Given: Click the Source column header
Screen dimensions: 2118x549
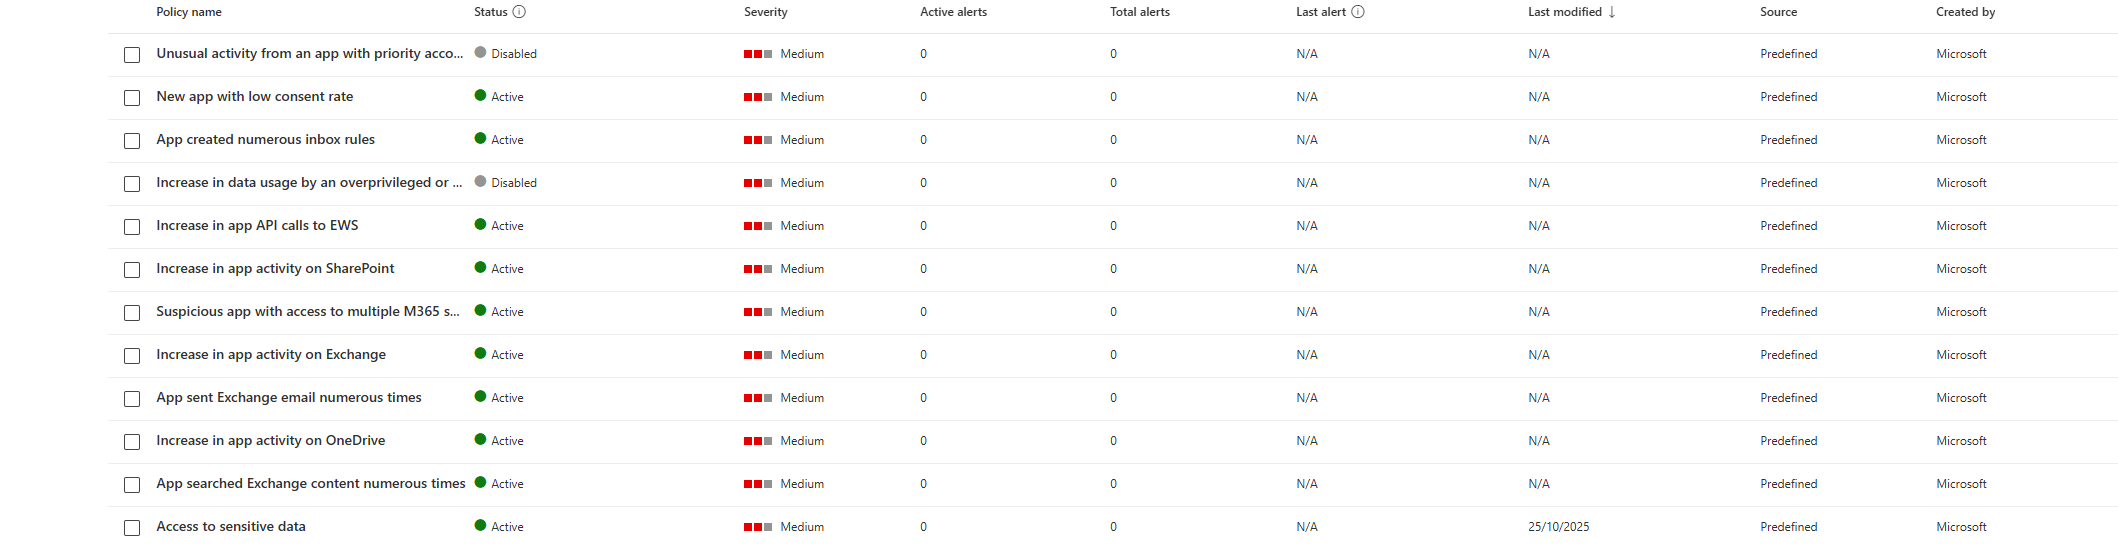Looking at the screenshot, I should tap(1778, 12).
